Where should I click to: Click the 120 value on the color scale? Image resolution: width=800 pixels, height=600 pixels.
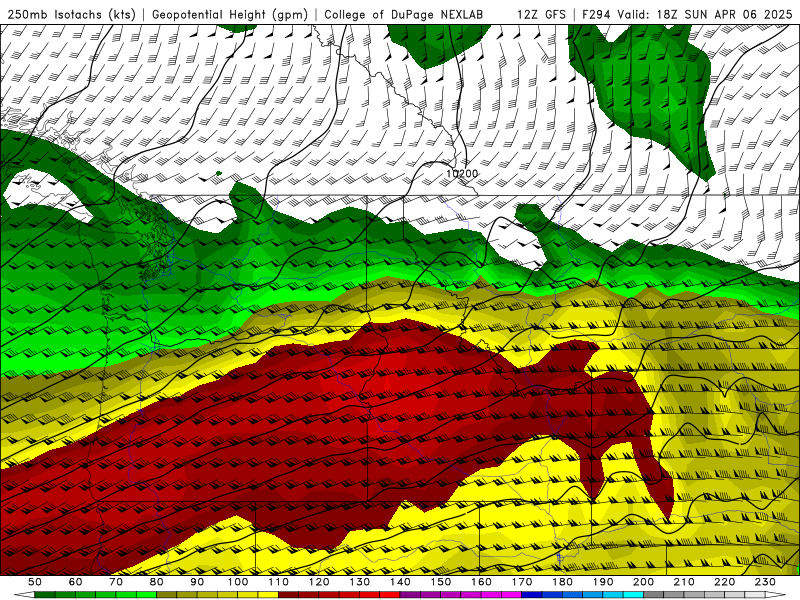pyautogui.click(x=319, y=582)
